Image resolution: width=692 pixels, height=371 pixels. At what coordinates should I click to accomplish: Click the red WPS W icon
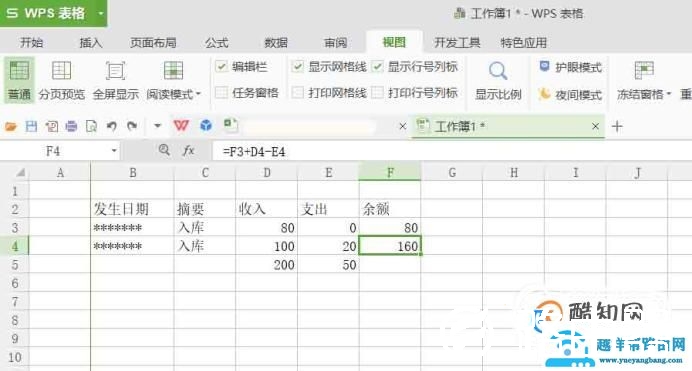pyautogui.click(x=181, y=126)
